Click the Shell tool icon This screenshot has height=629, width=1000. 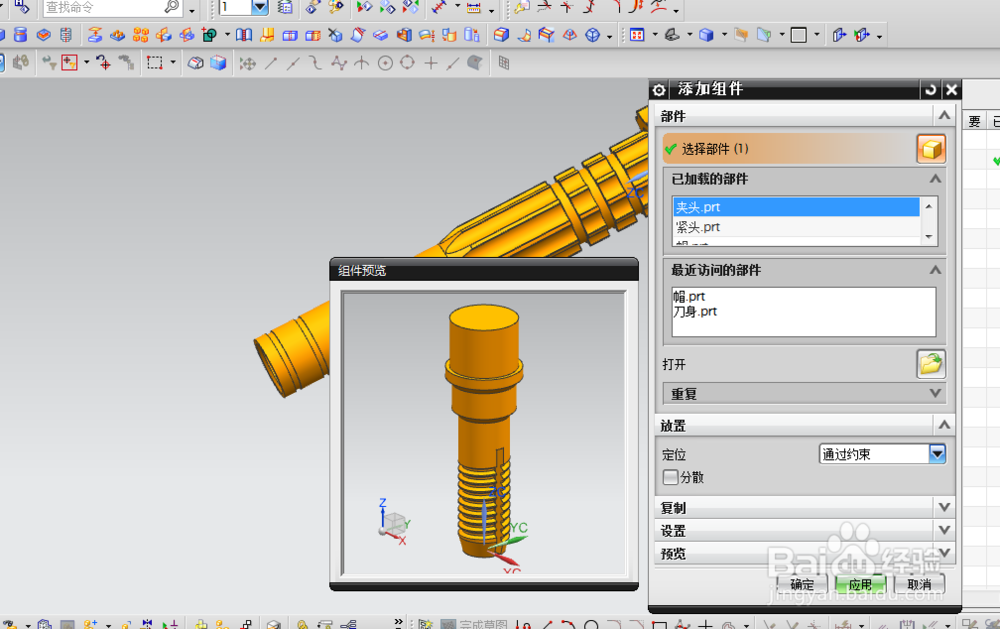point(404,35)
